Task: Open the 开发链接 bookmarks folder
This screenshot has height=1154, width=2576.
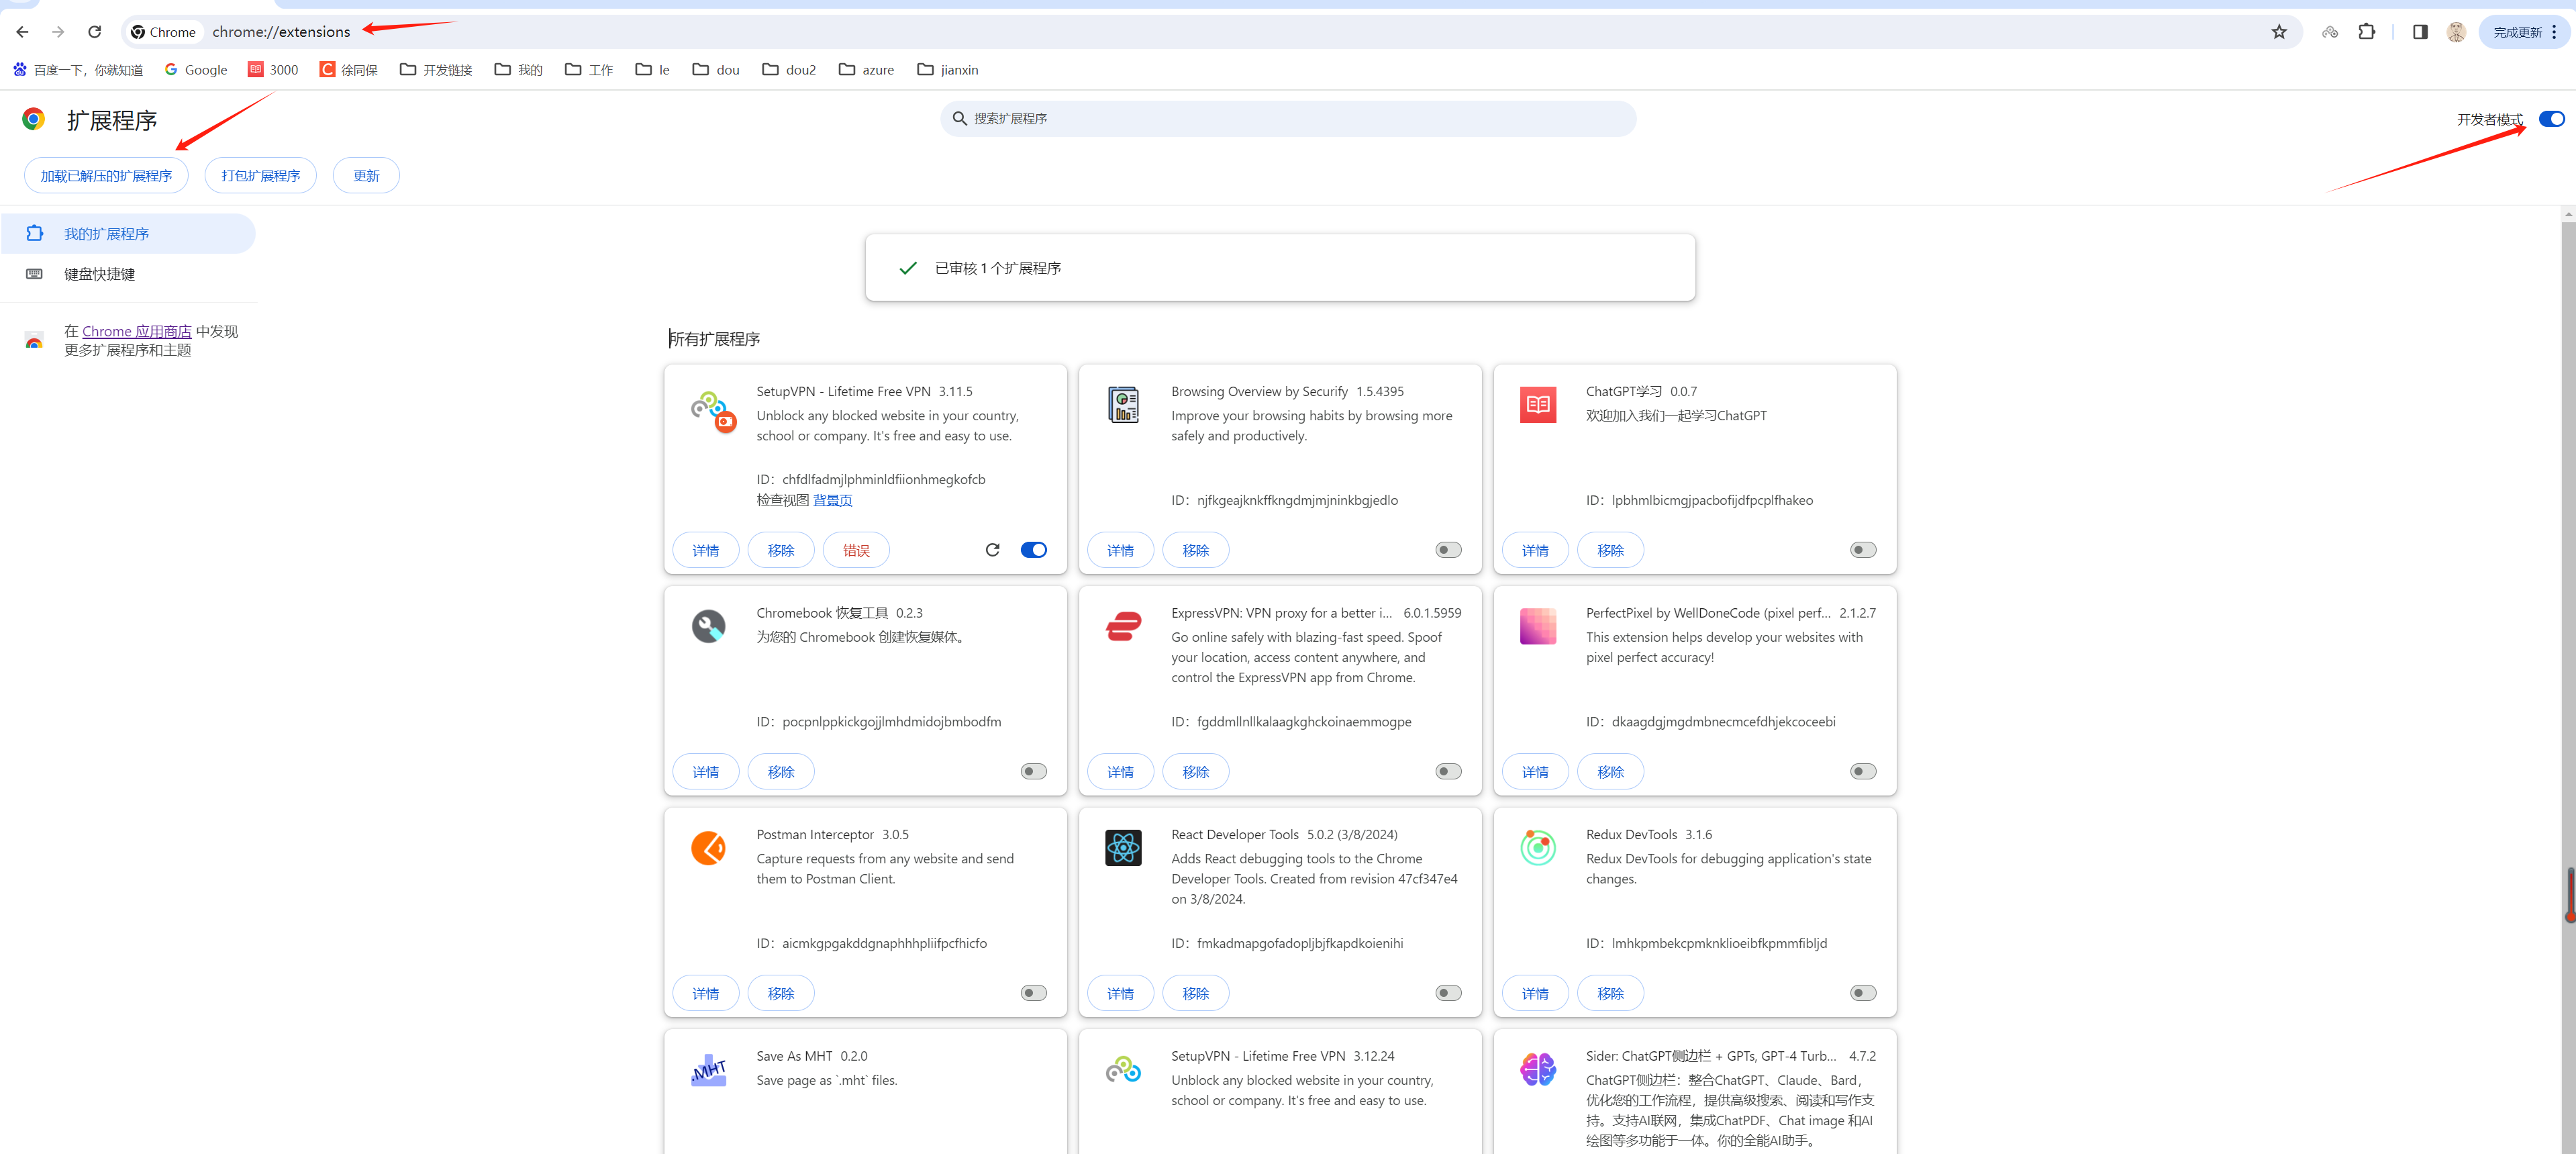Action: click(x=436, y=70)
